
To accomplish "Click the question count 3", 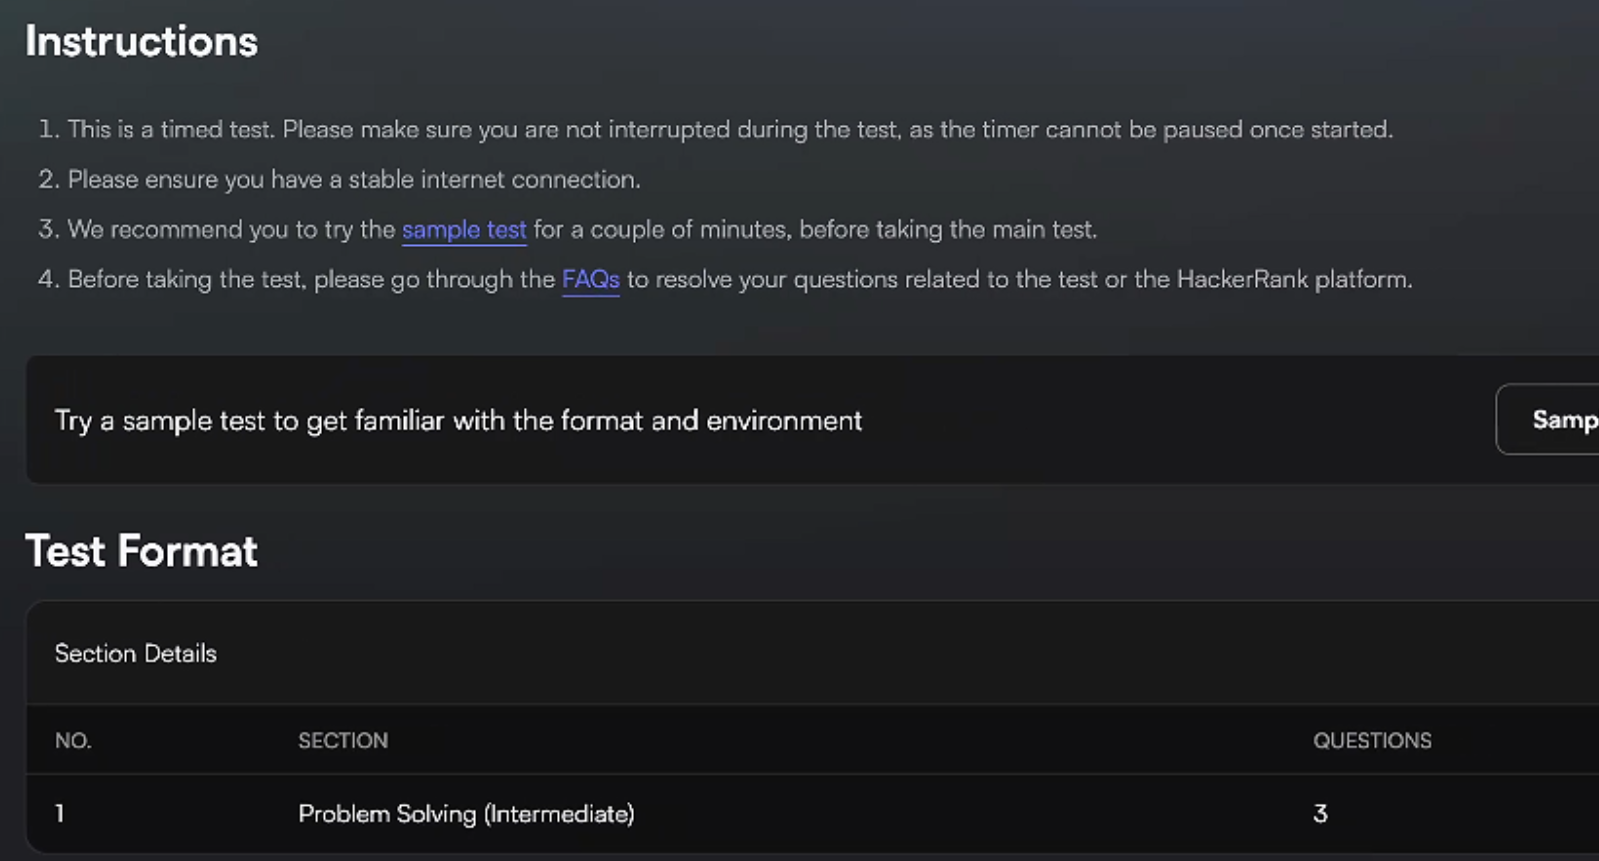I will pos(1320,814).
